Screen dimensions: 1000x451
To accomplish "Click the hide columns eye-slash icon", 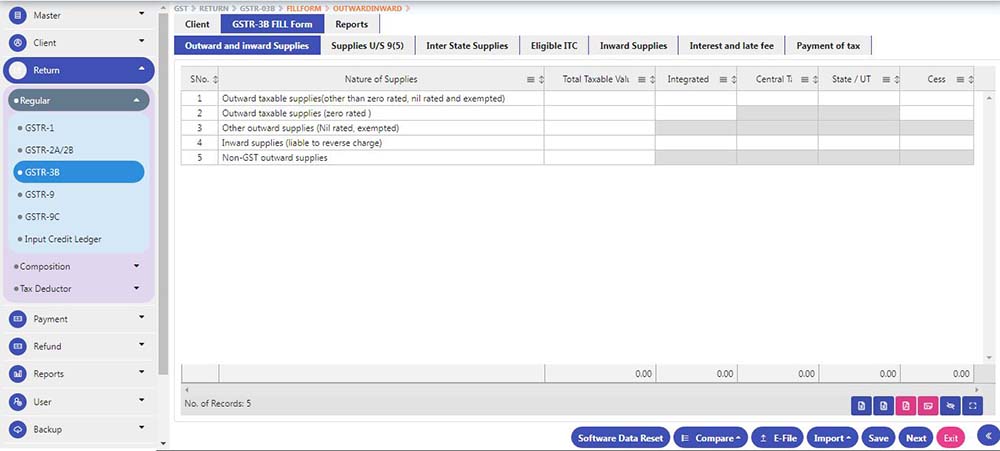I will click(950, 405).
